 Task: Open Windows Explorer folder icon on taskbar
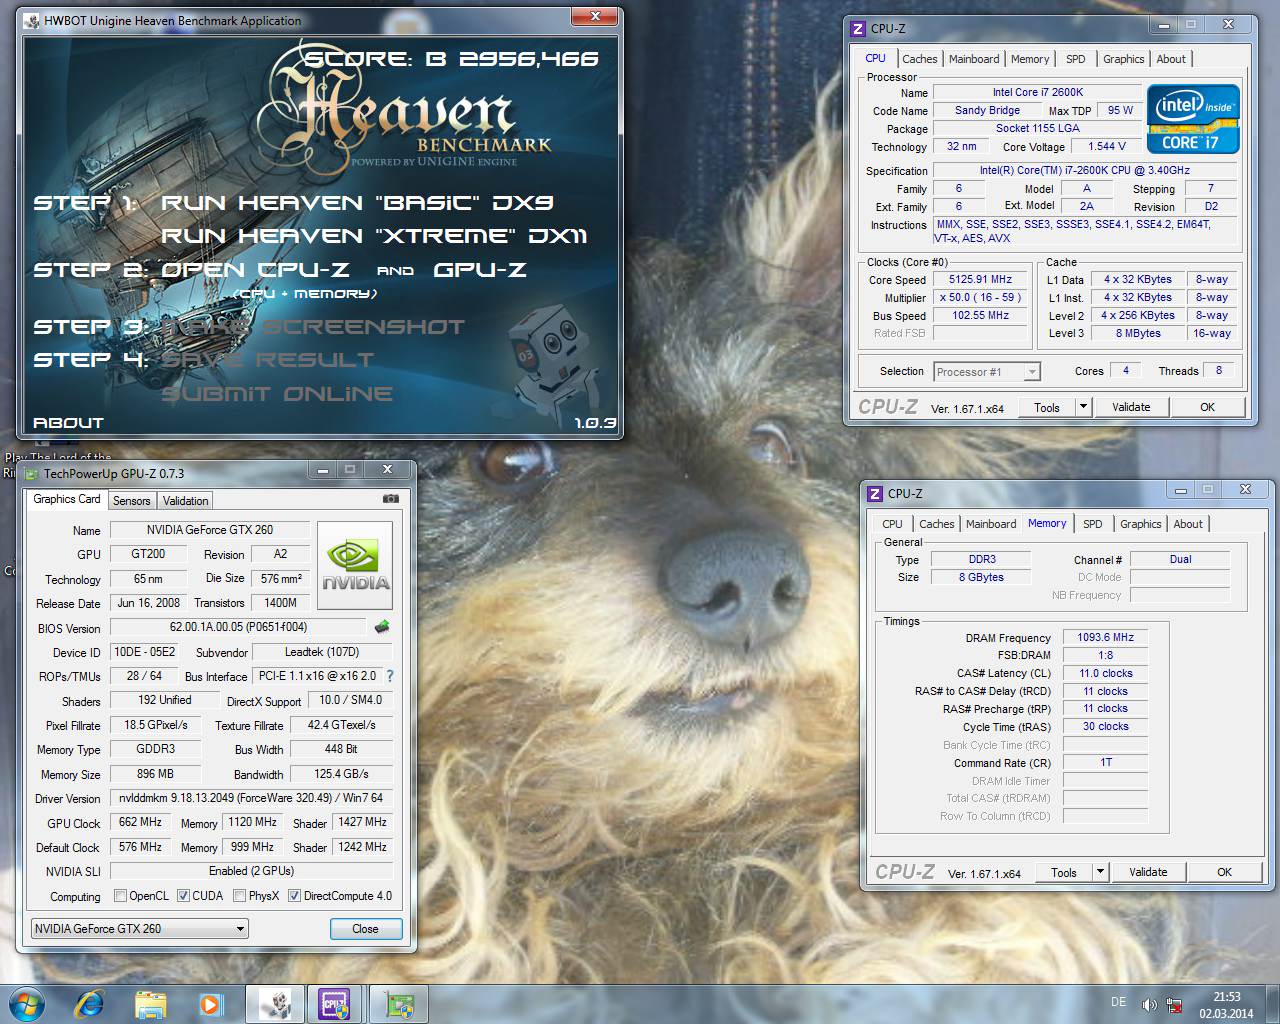pyautogui.click(x=150, y=1004)
